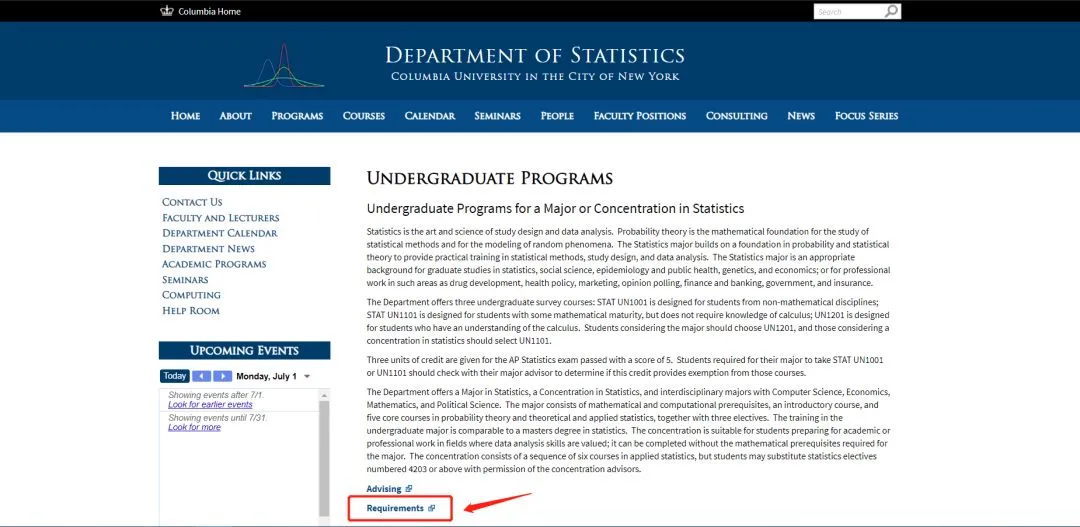Follow the Look for more link
The height and width of the screenshot is (527, 1080).
click(x=194, y=427)
